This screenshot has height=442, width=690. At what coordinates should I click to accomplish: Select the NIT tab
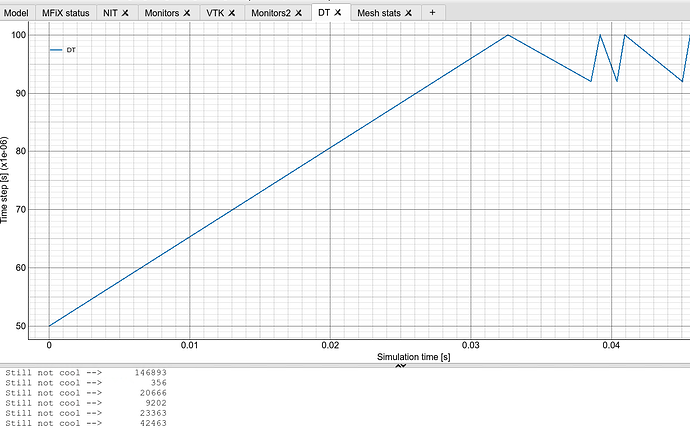pyautogui.click(x=110, y=13)
